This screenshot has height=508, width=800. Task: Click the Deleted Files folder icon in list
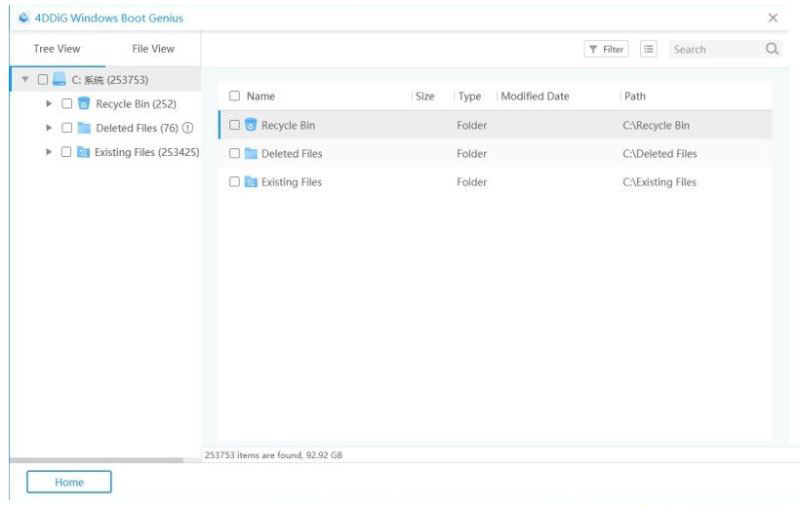(251, 153)
